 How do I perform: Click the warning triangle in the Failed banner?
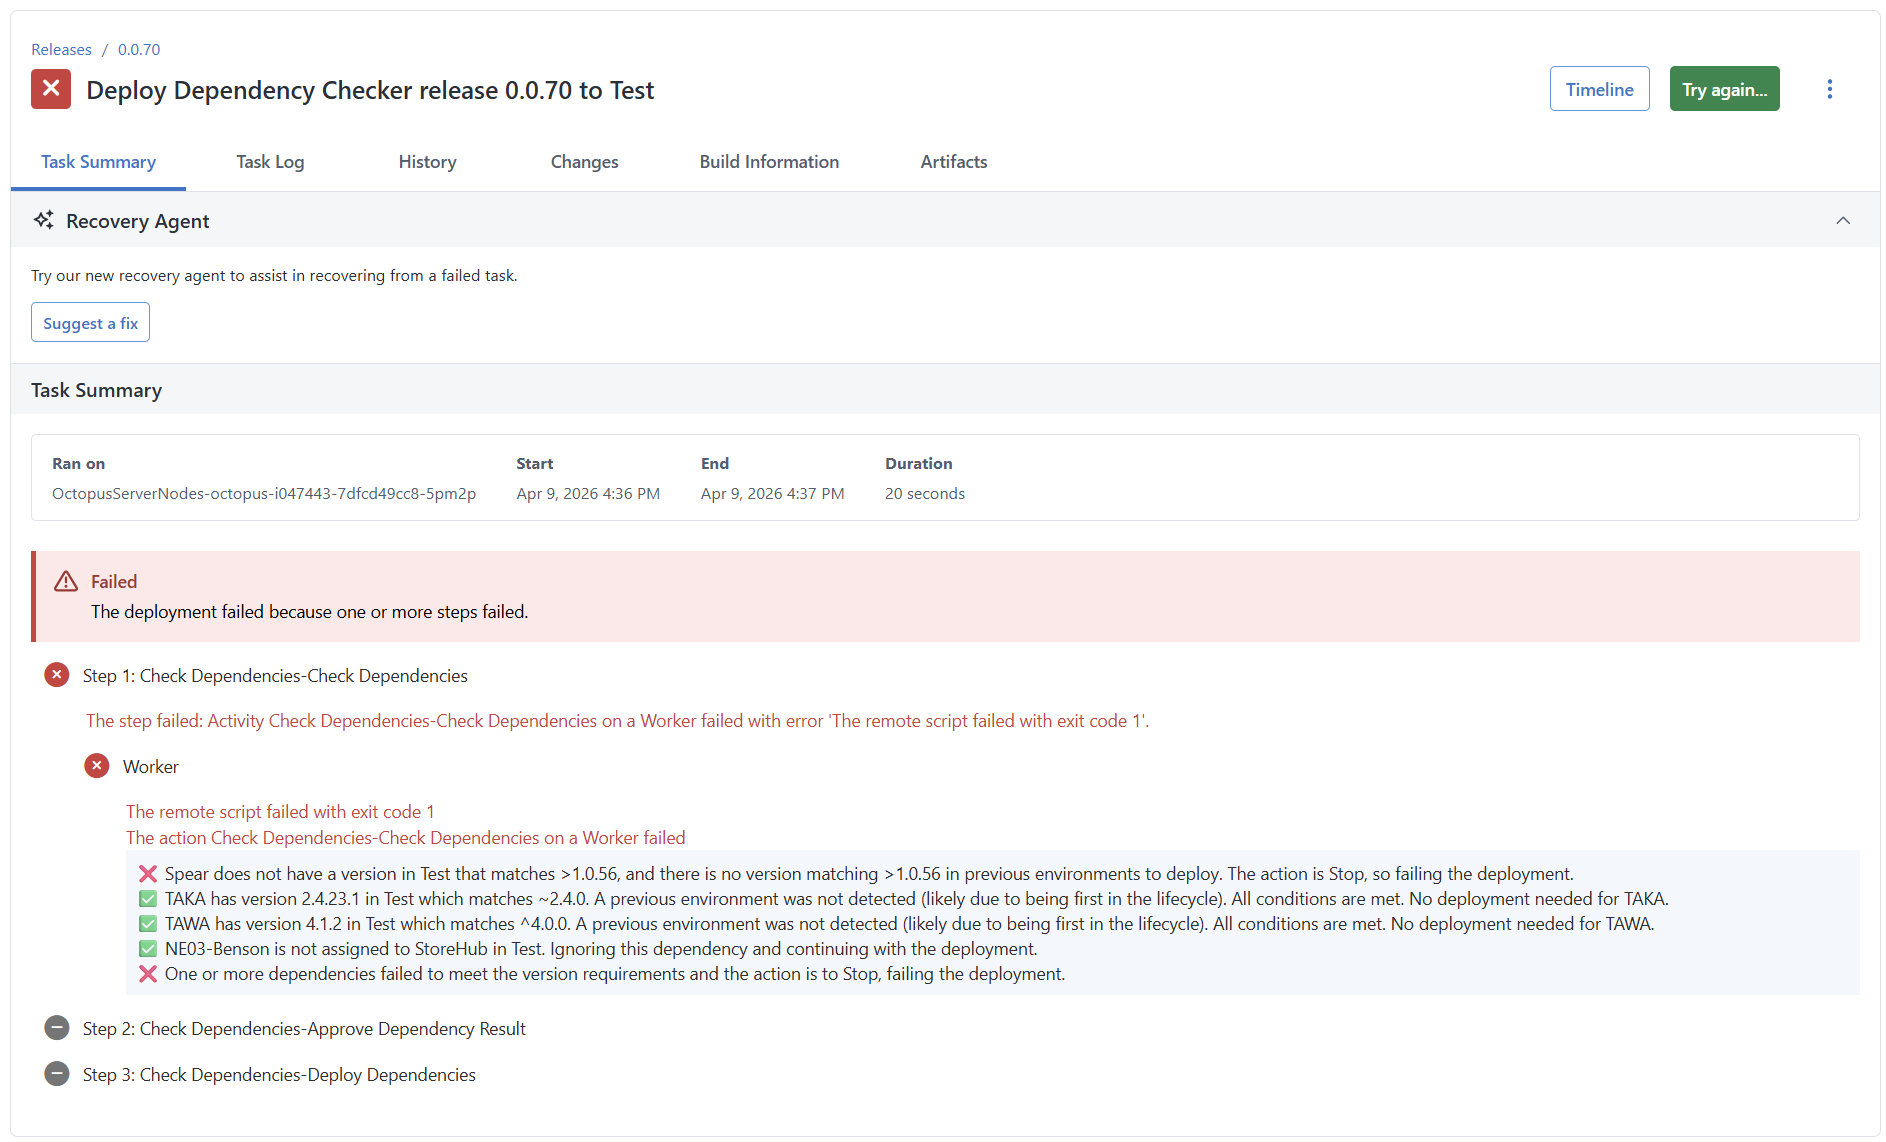[x=65, y=581]
